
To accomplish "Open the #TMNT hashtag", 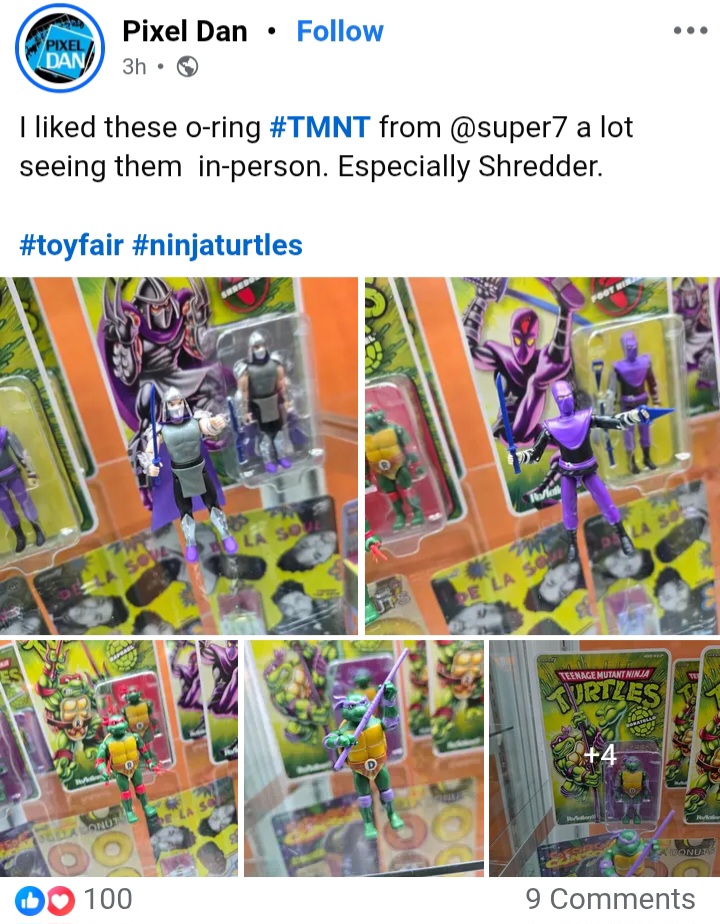I will (320, 127).
